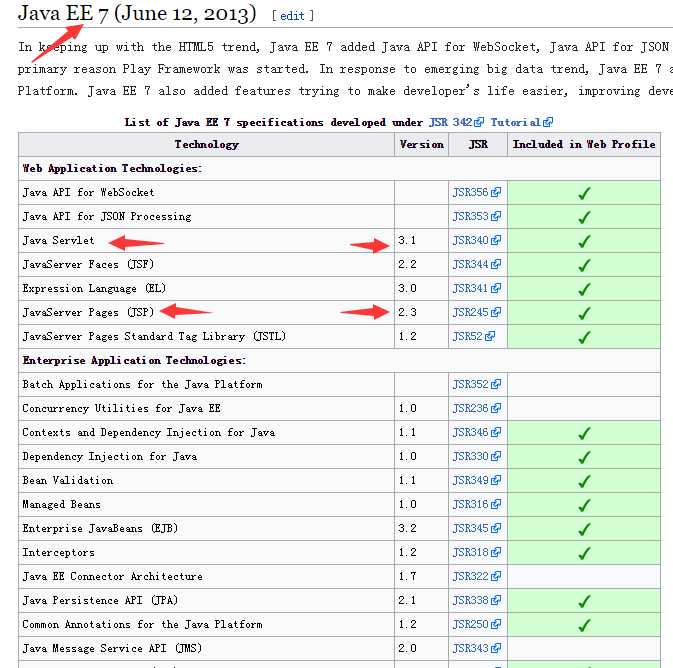Select the Web Application Technologies section row
This screenshot has height=668, width=673.
tap(339, 169)
